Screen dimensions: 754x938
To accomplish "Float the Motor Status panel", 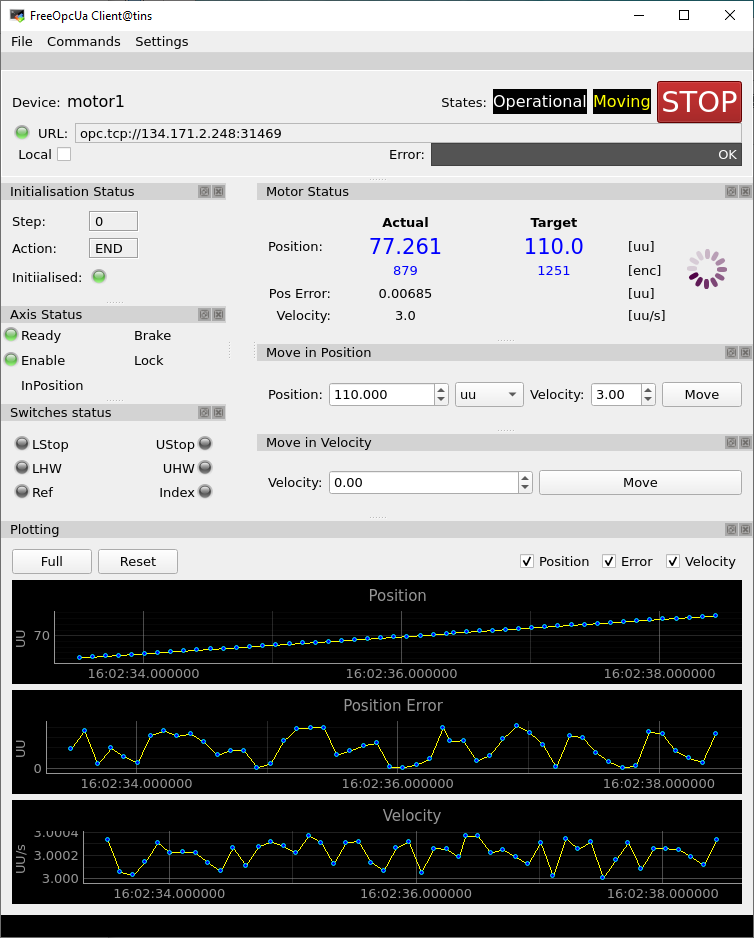I will (x=731, y=191).
